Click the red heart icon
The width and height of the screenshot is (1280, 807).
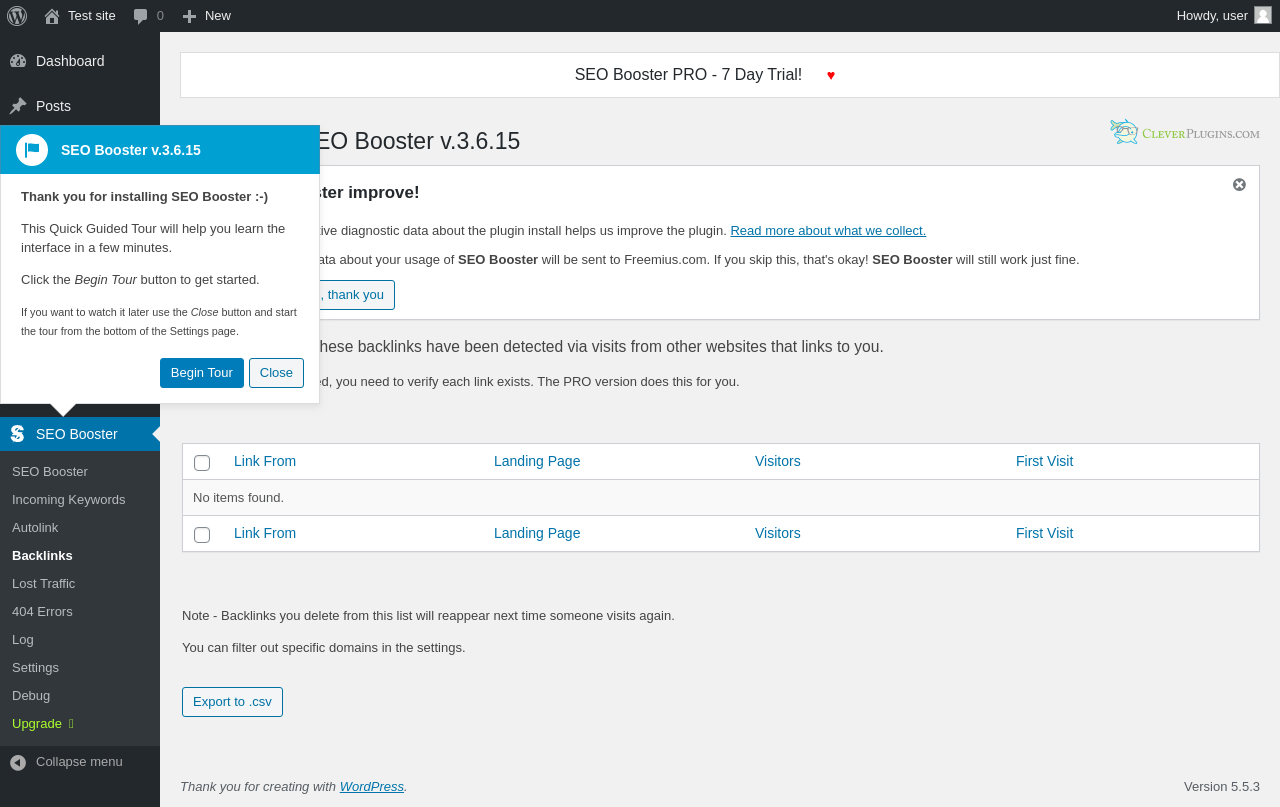coord(831,75)
